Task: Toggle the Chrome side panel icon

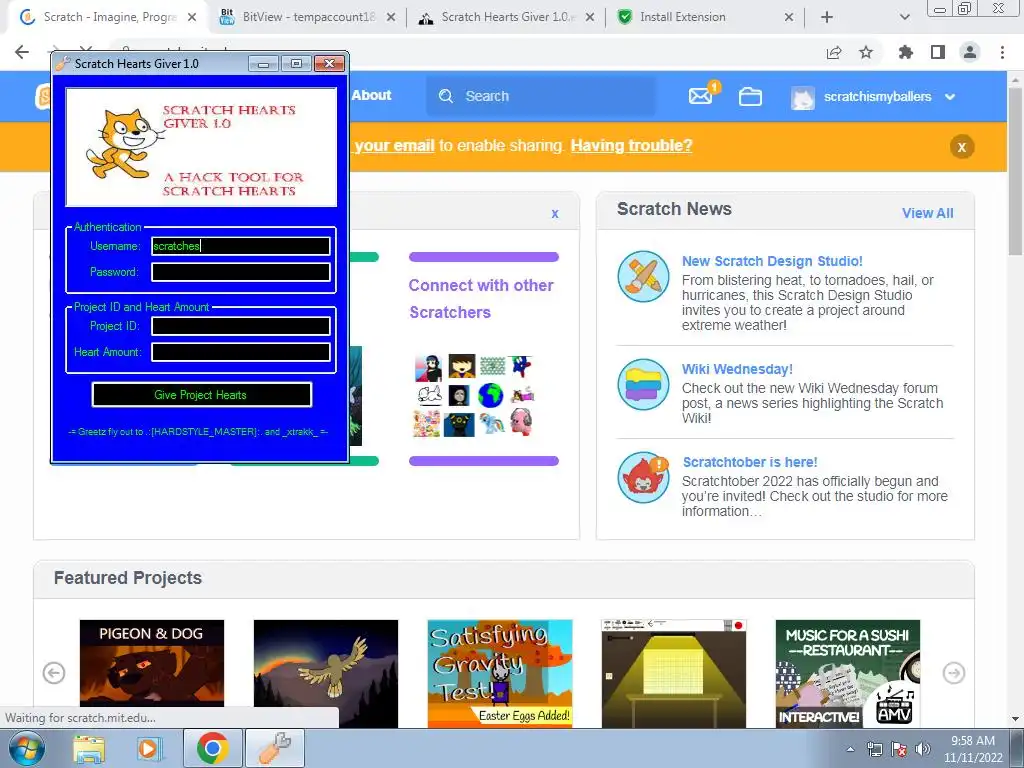Action: pyautogui.click(x=938, y=52)
